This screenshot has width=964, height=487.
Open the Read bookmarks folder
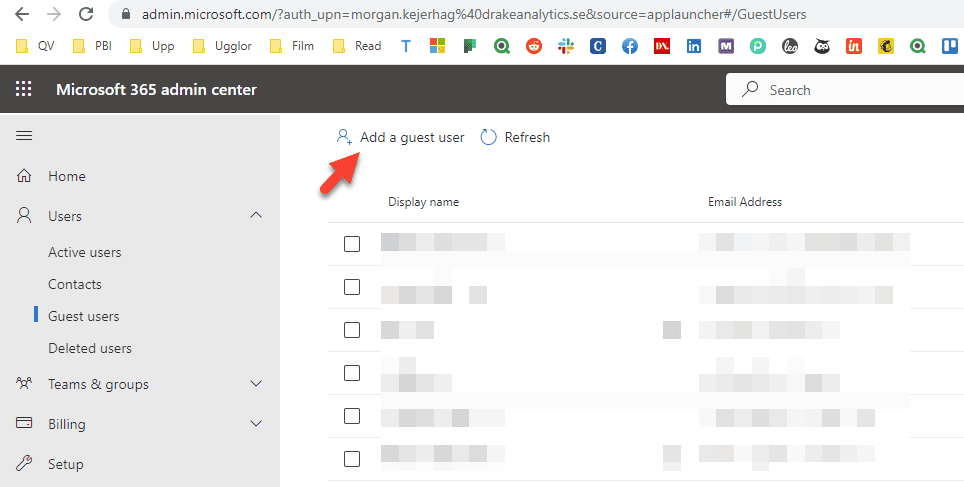(x=357, y=46)
